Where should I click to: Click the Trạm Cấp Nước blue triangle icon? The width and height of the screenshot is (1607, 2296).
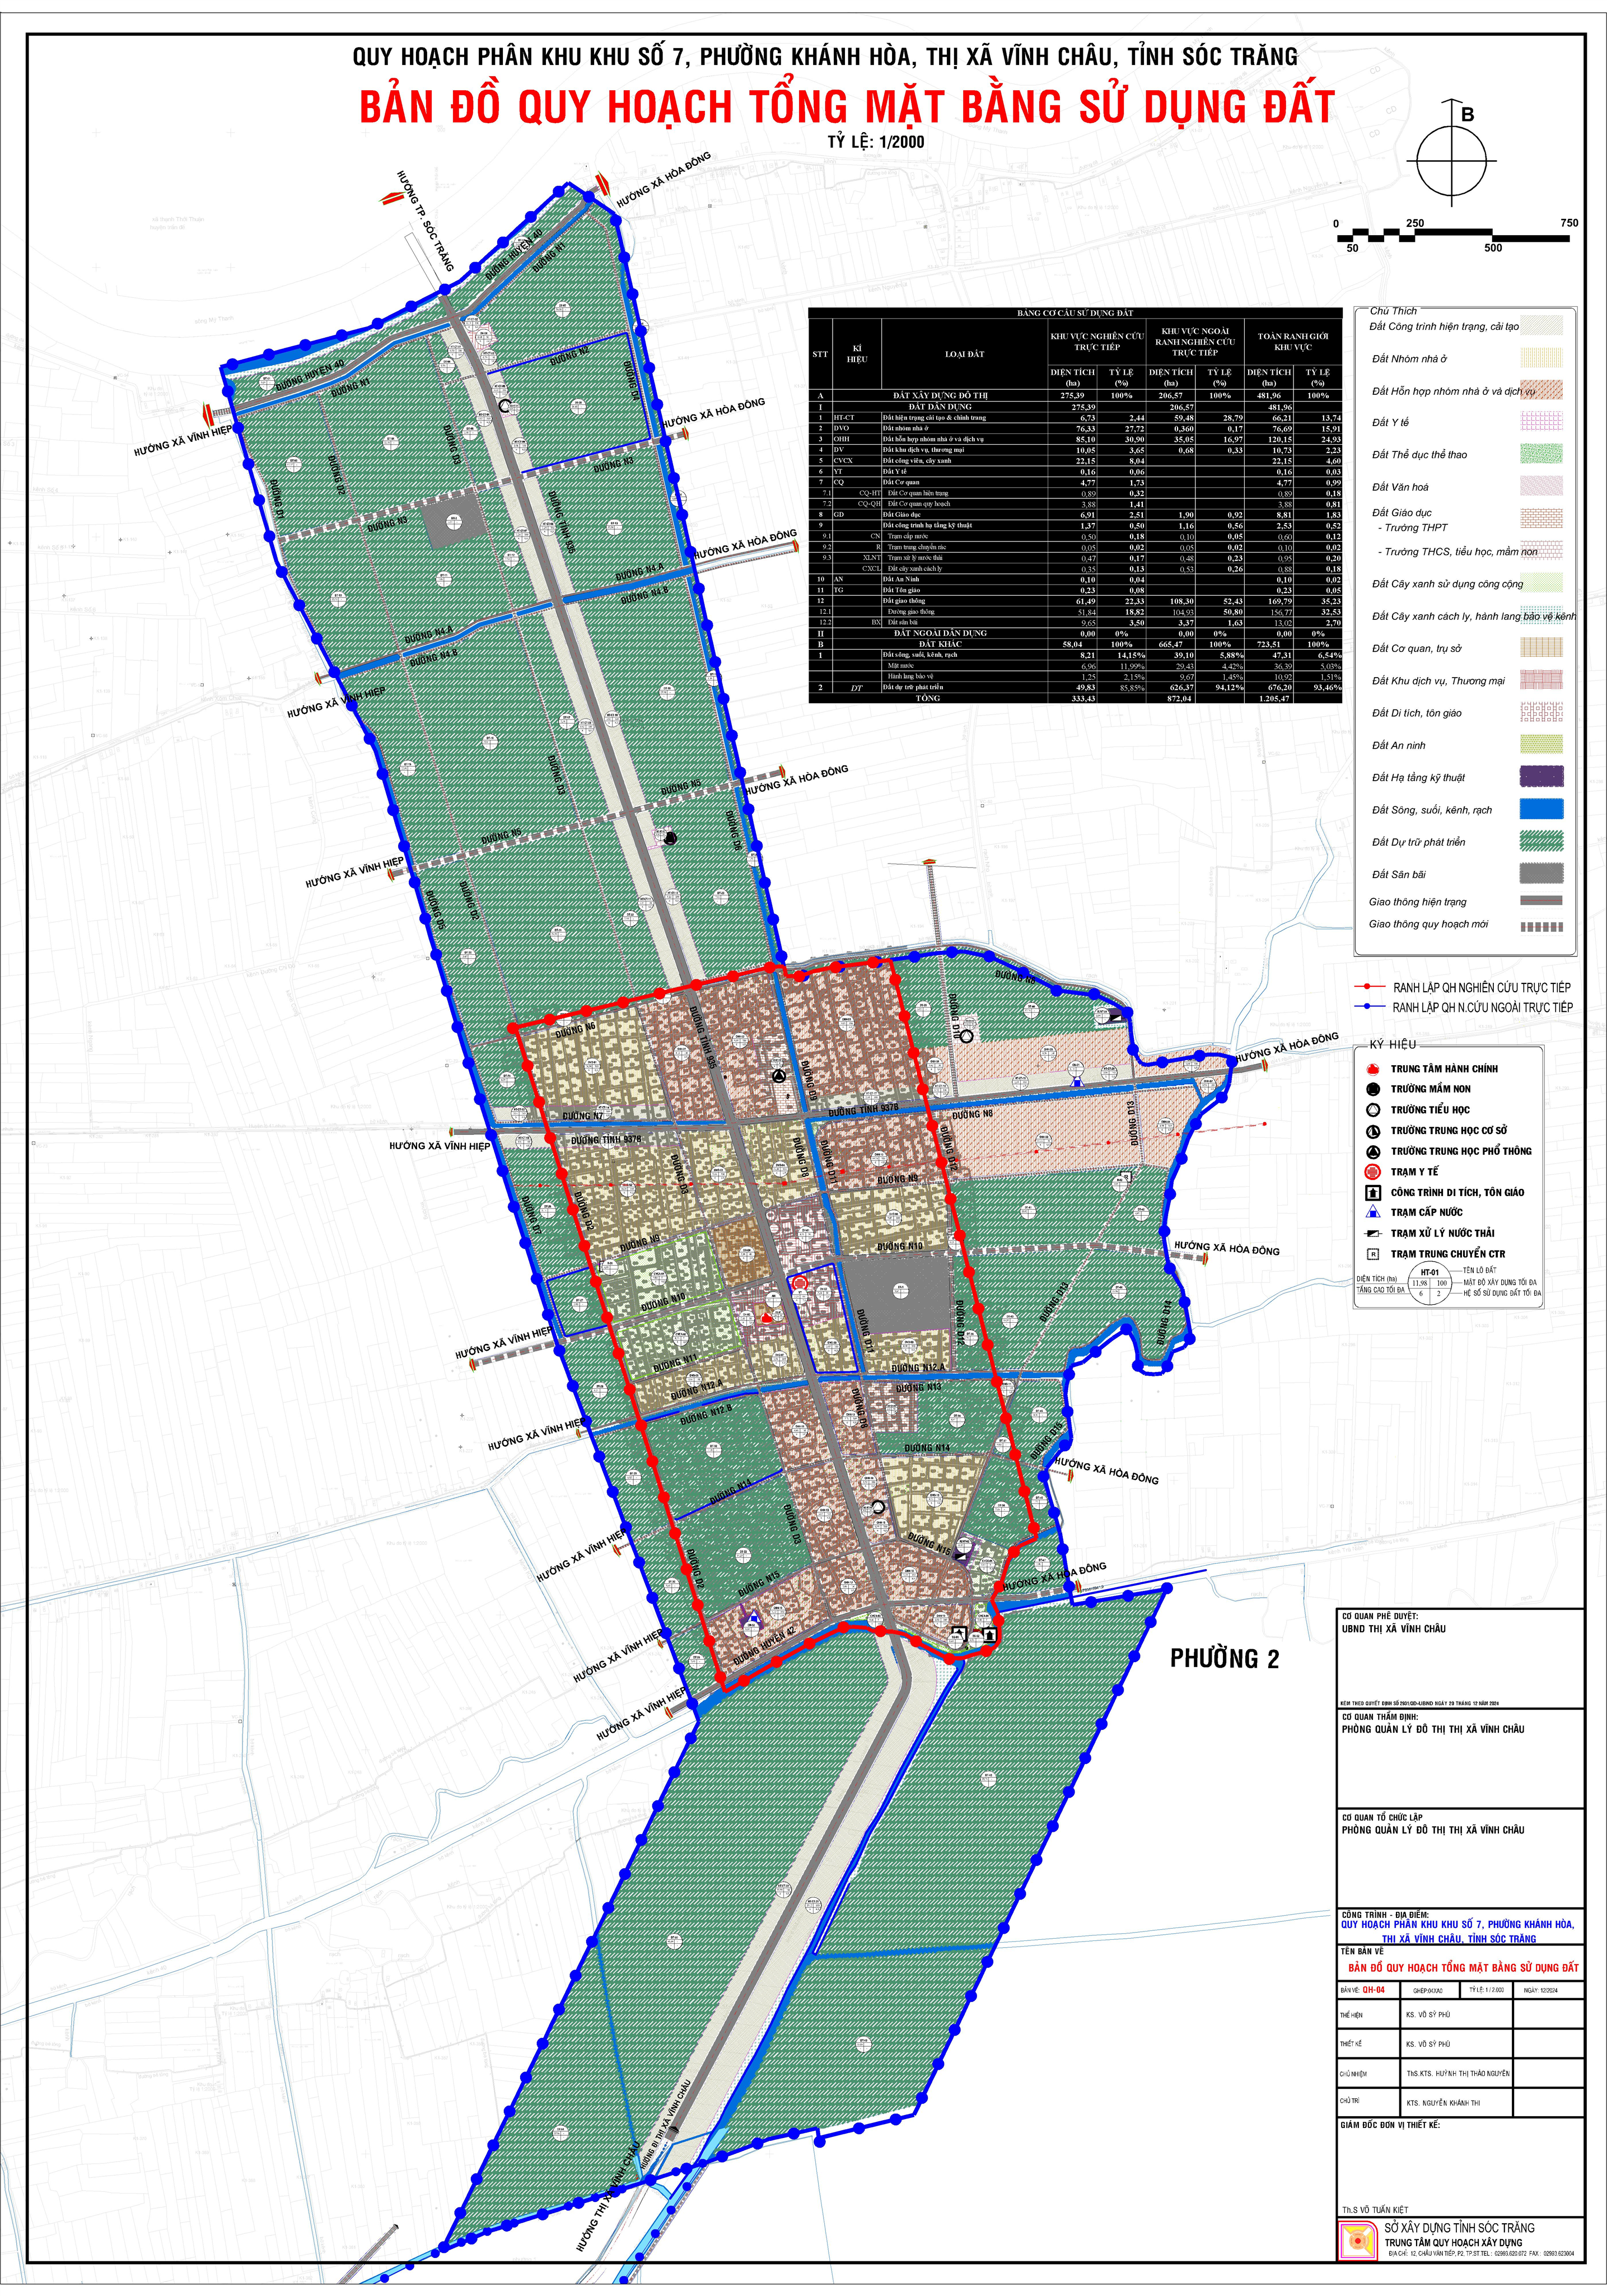pyautogui.click(x=1373, y=1213)
